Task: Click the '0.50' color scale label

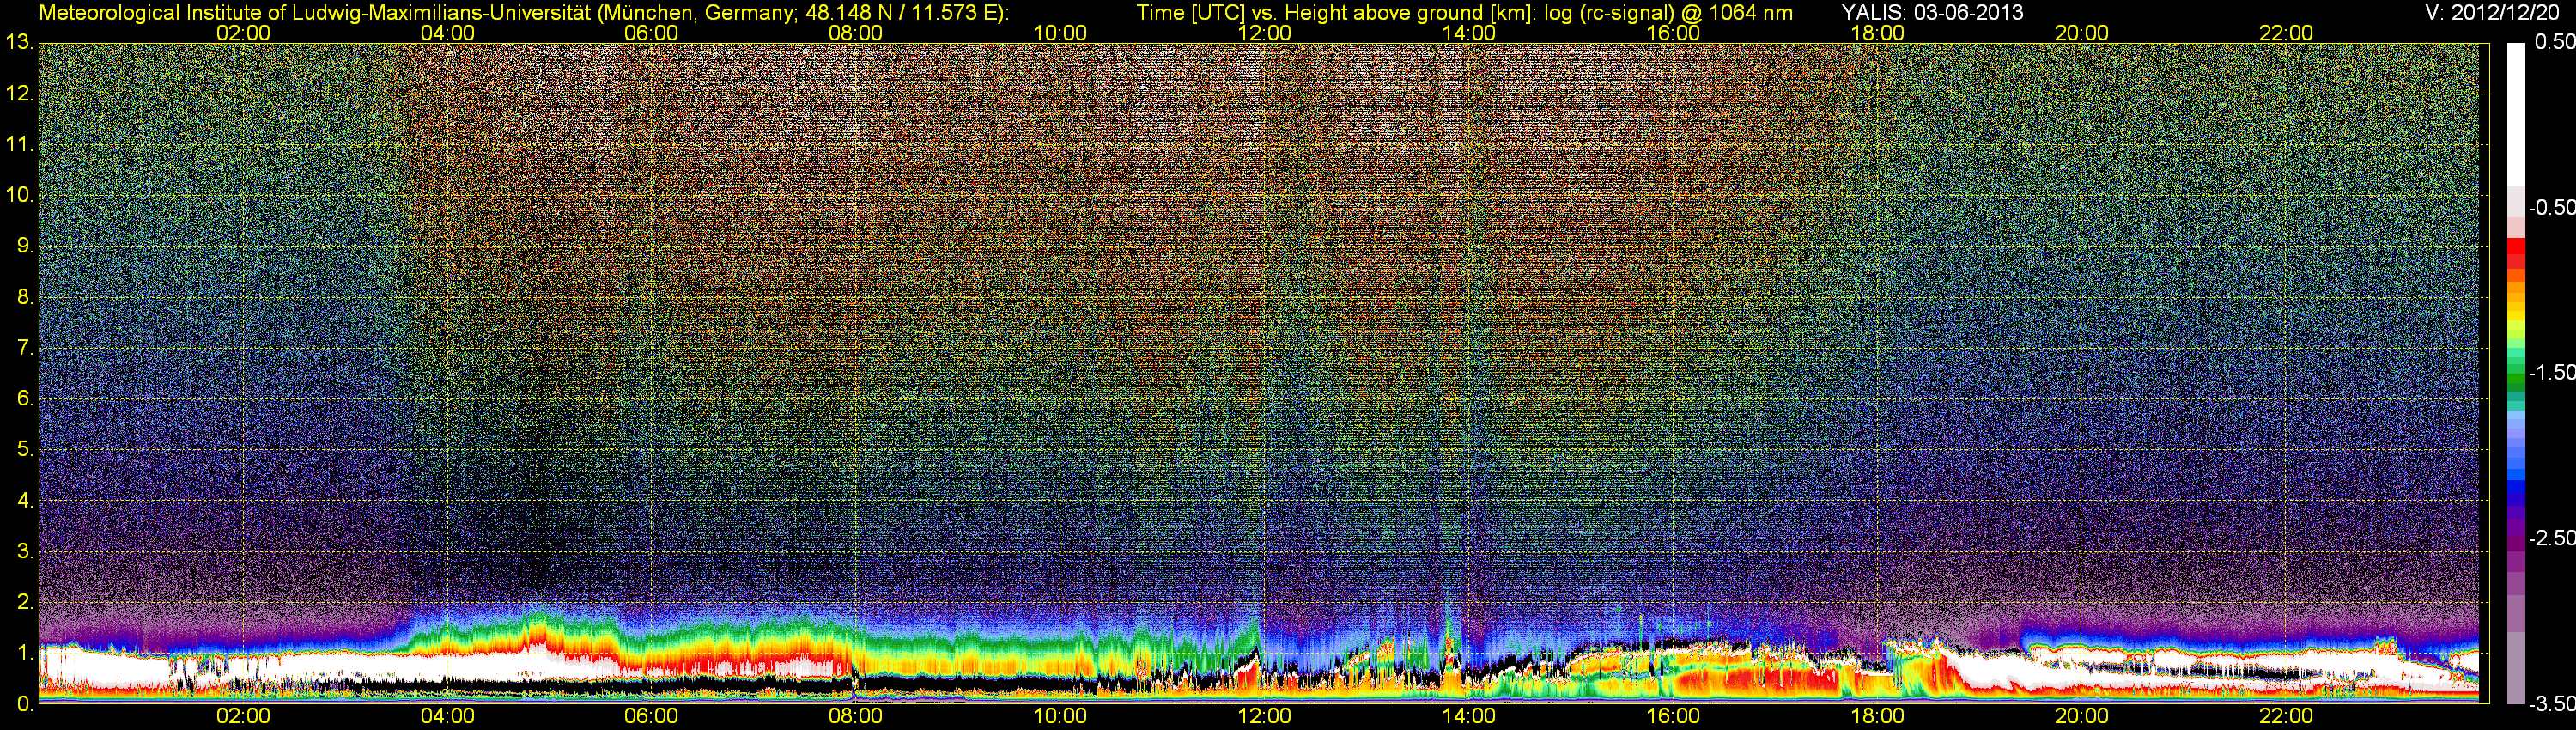Action: point(2554,42)
